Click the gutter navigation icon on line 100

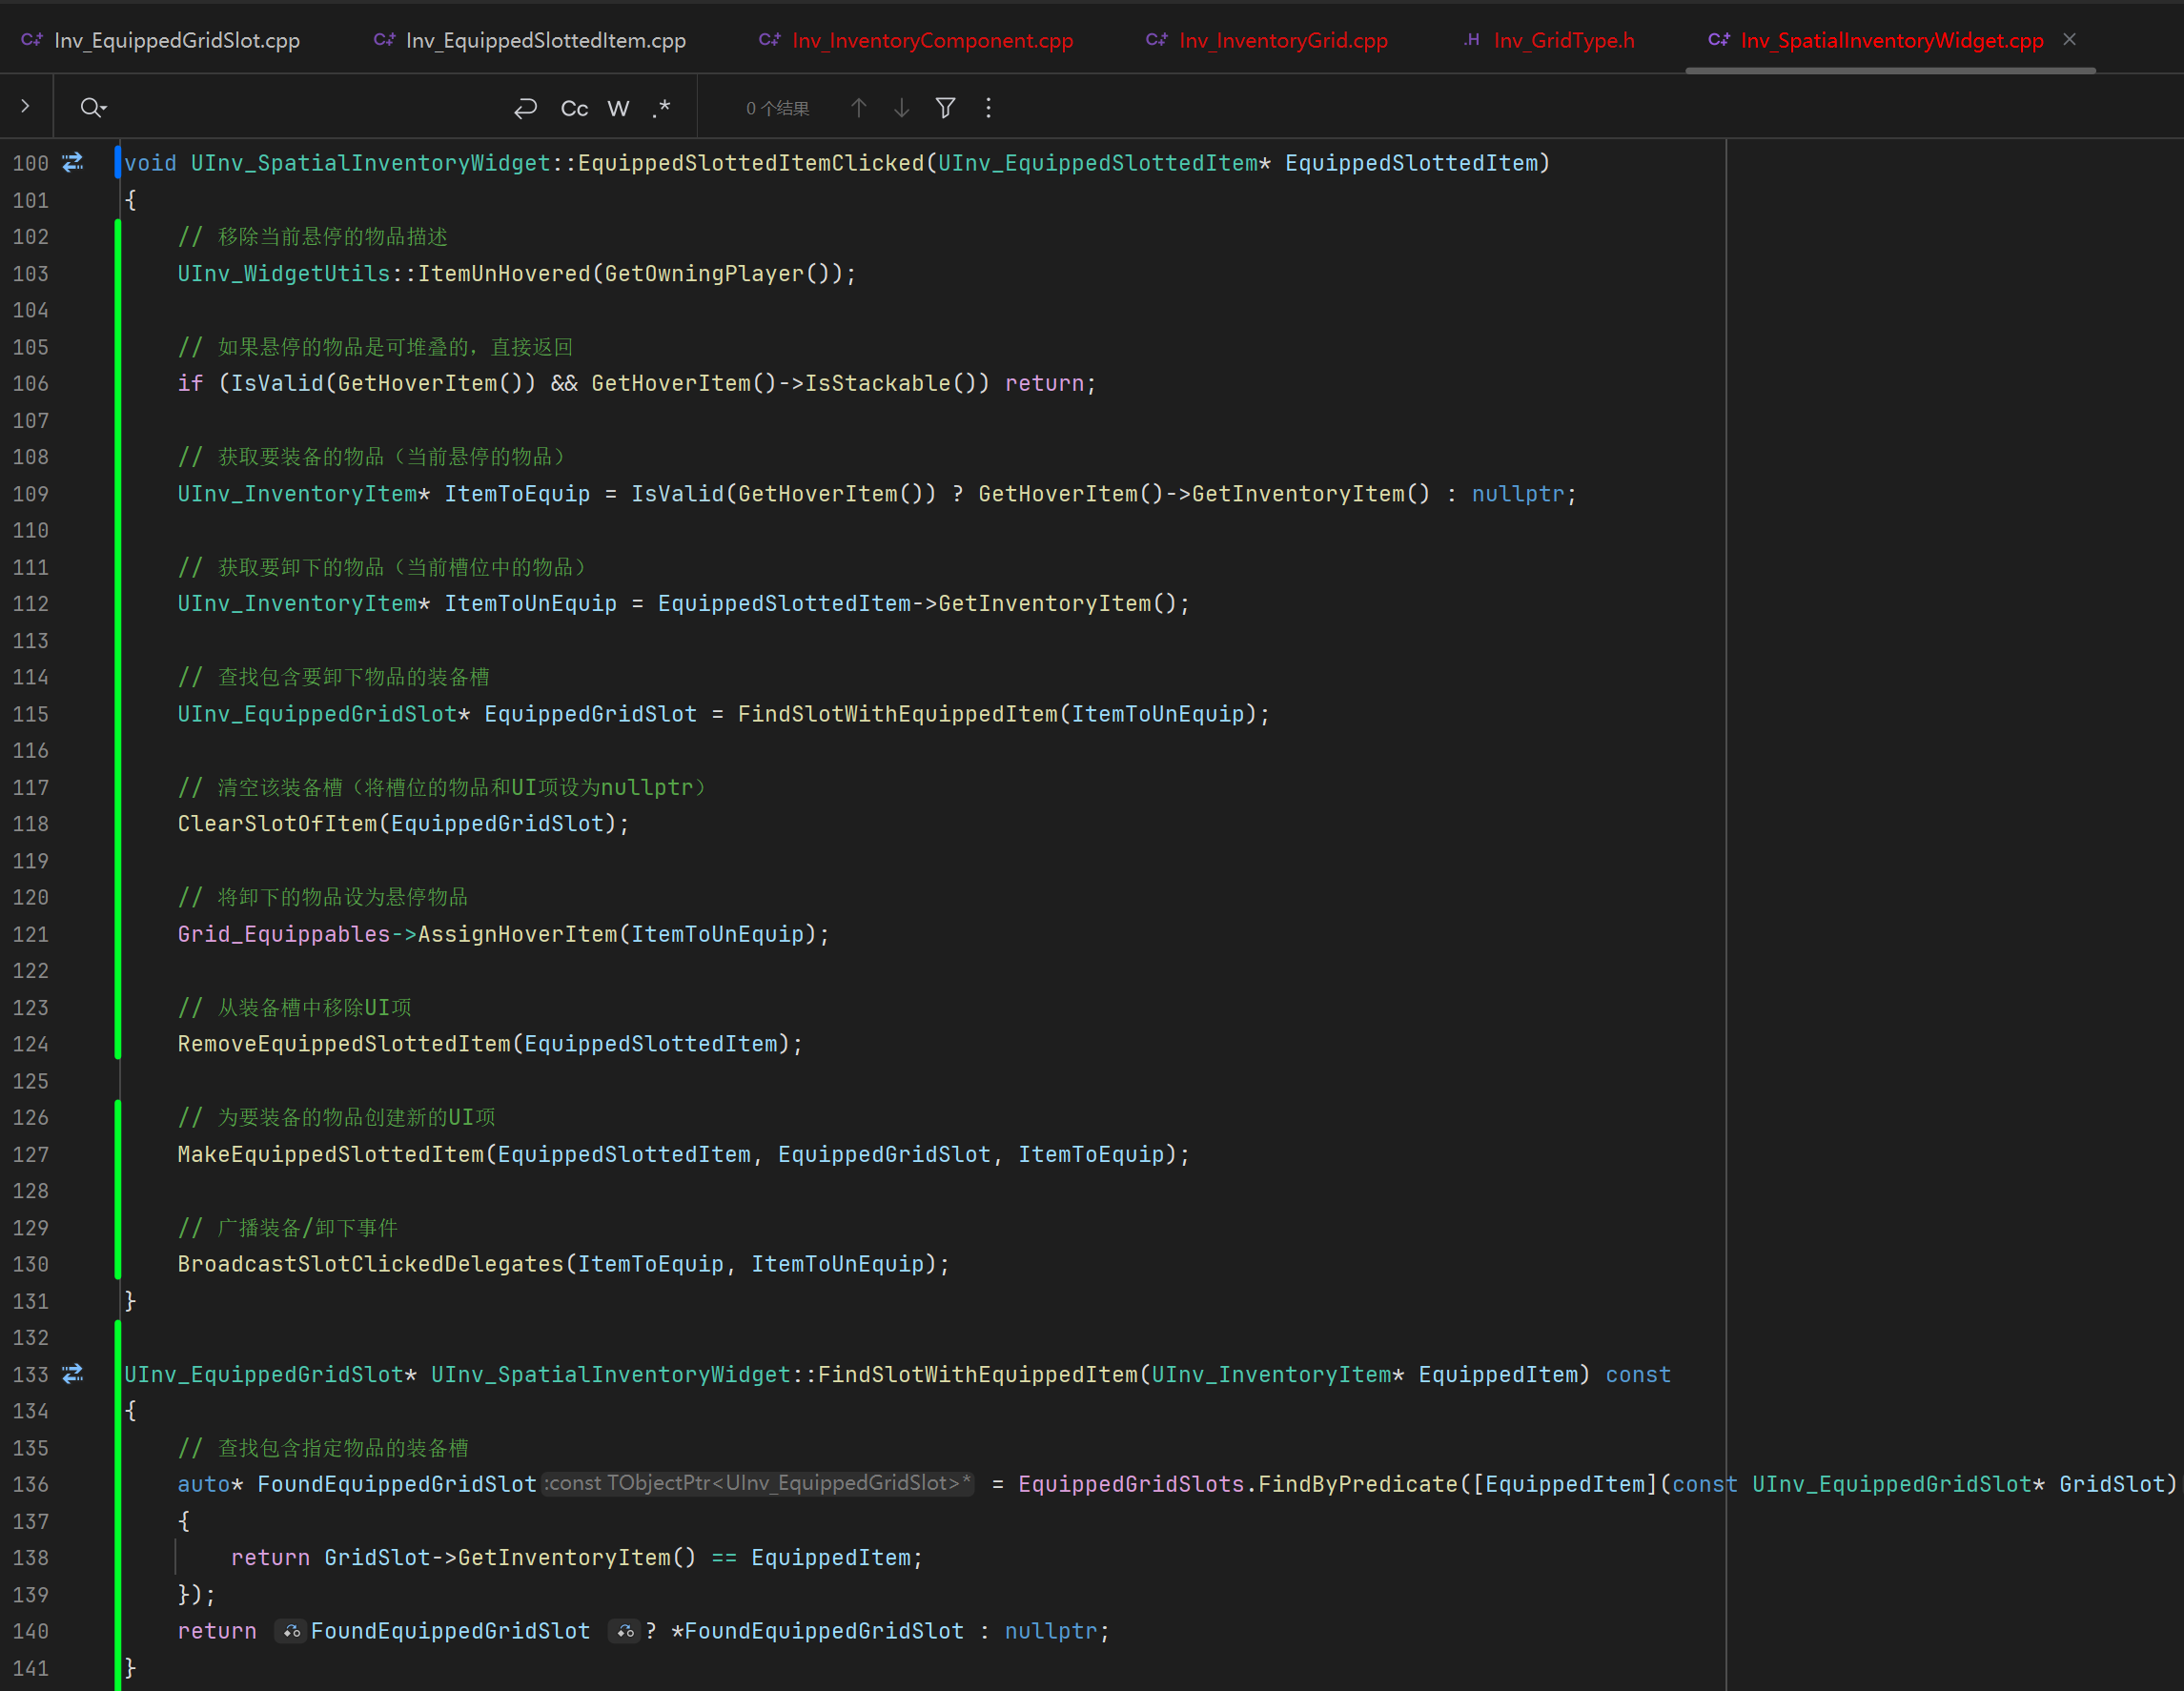73,163
